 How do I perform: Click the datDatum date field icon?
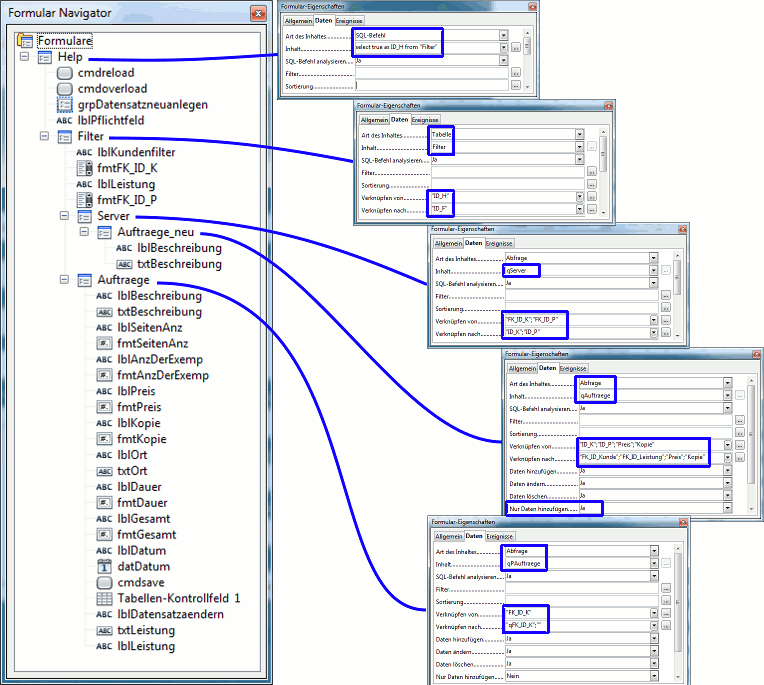[105, 566]
